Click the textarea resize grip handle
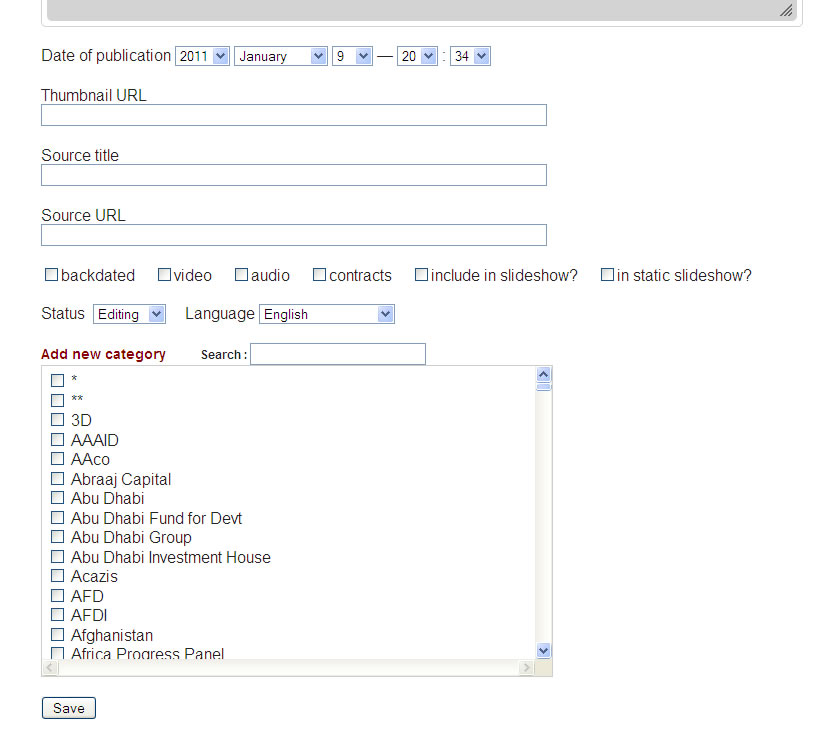 point(786,11)
